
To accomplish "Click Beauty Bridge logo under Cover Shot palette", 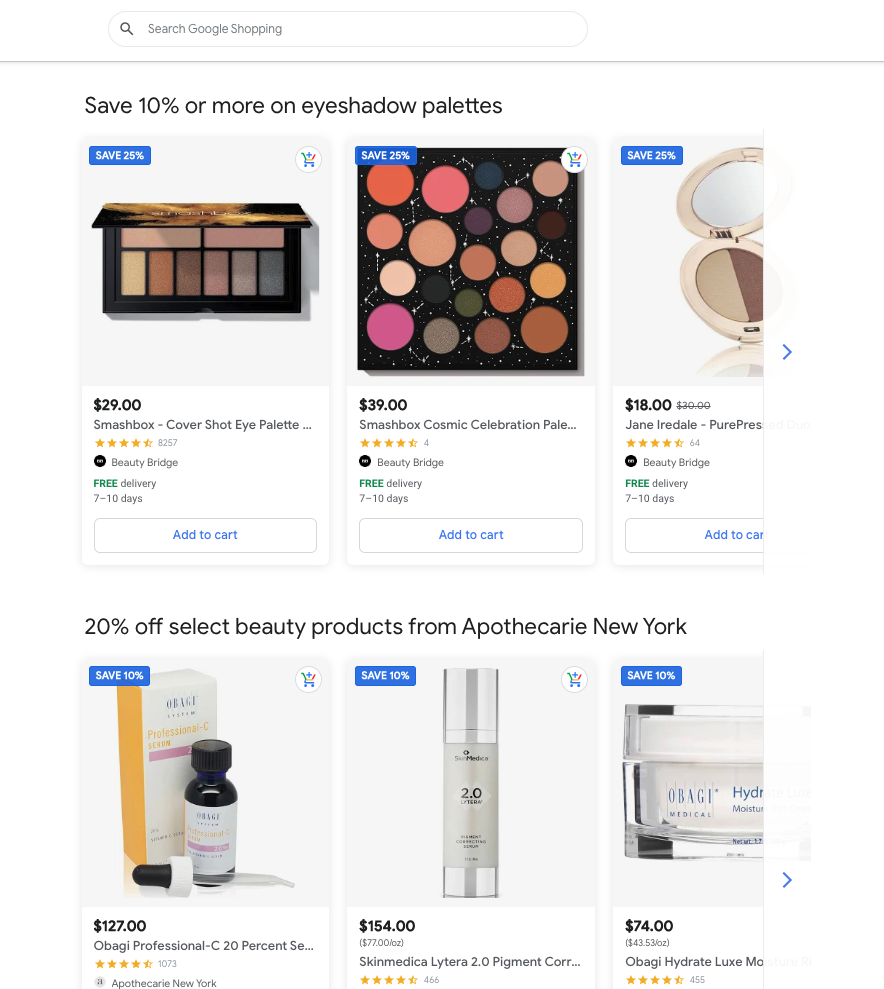I will click(100, 461).
